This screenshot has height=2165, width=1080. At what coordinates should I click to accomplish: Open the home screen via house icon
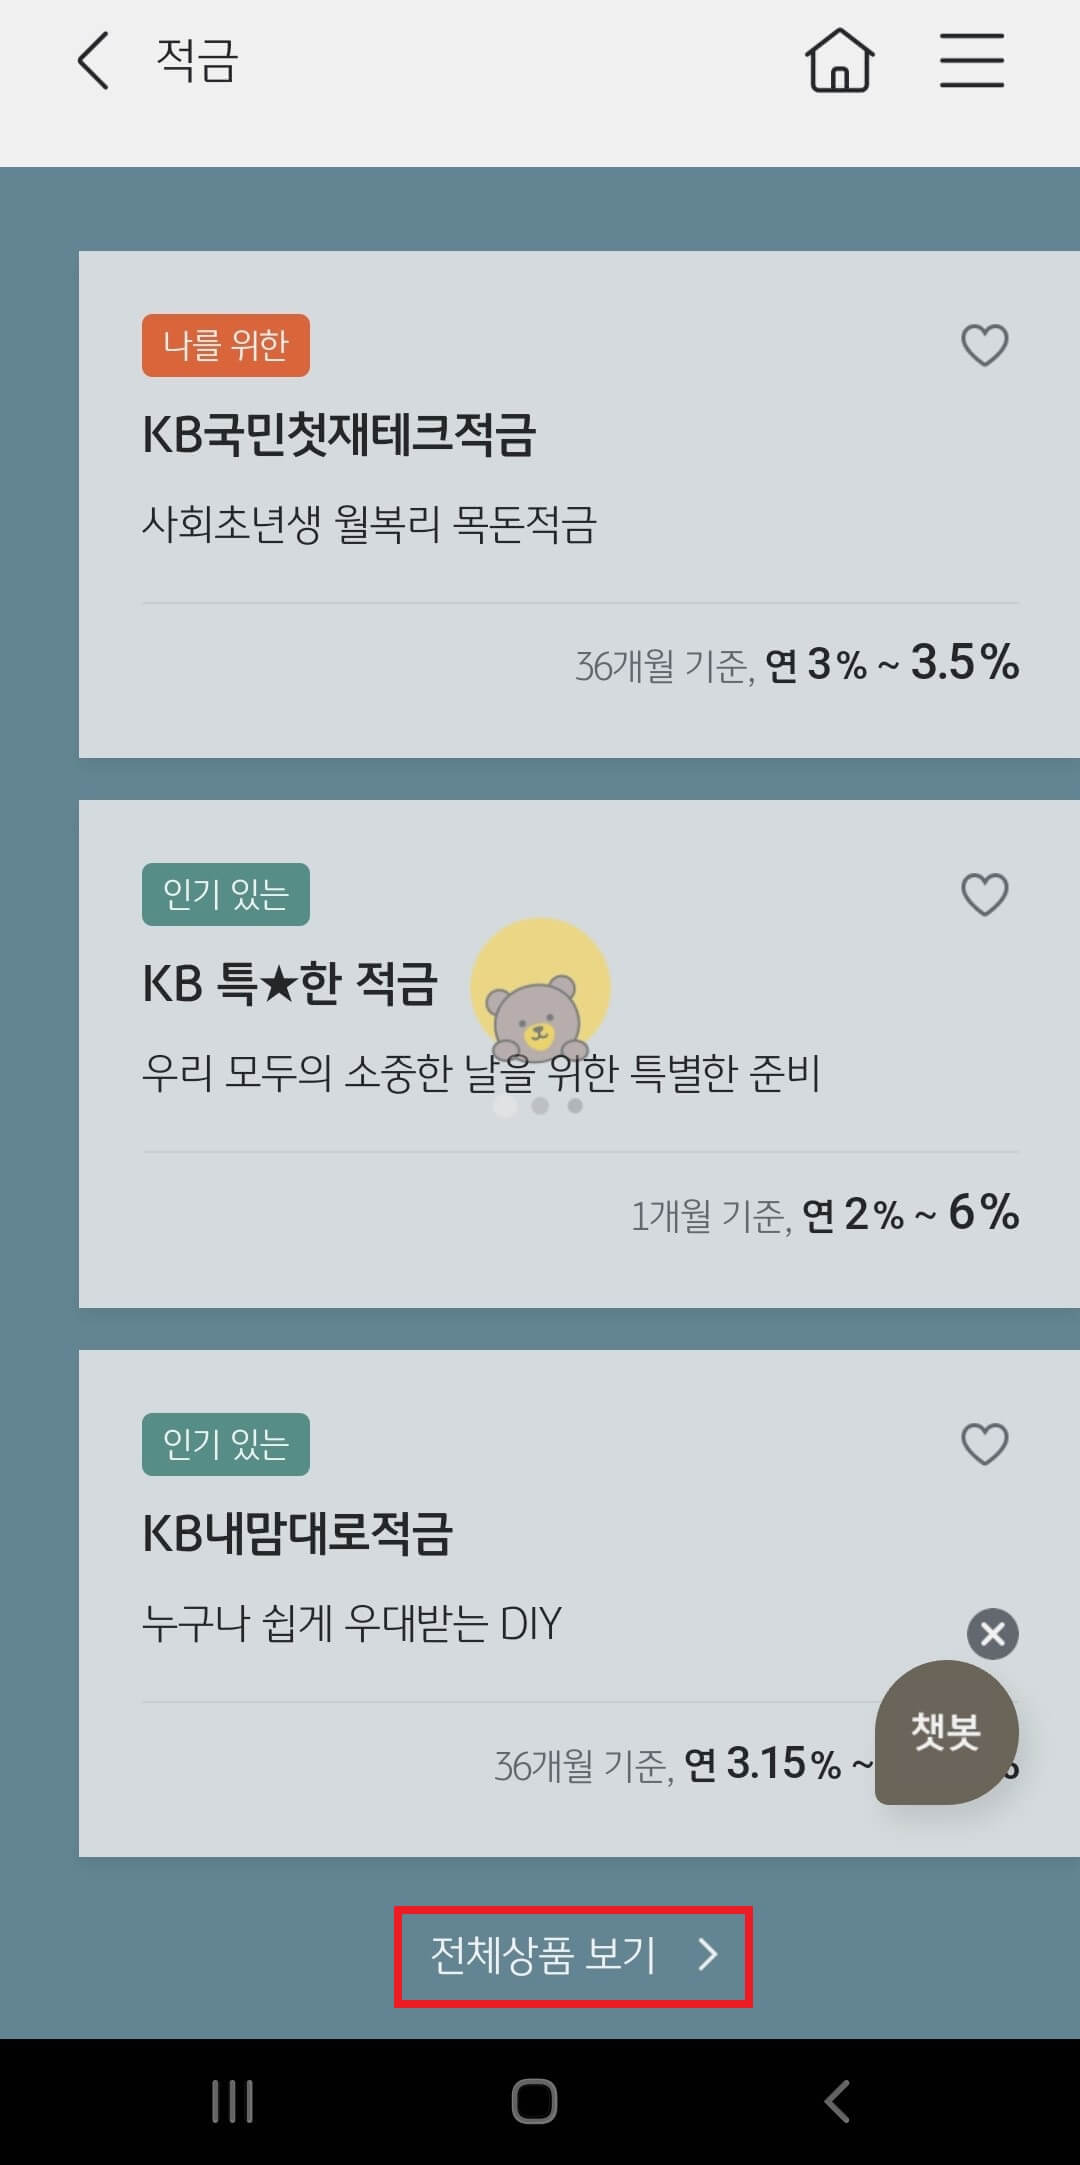tap(838, 60)
